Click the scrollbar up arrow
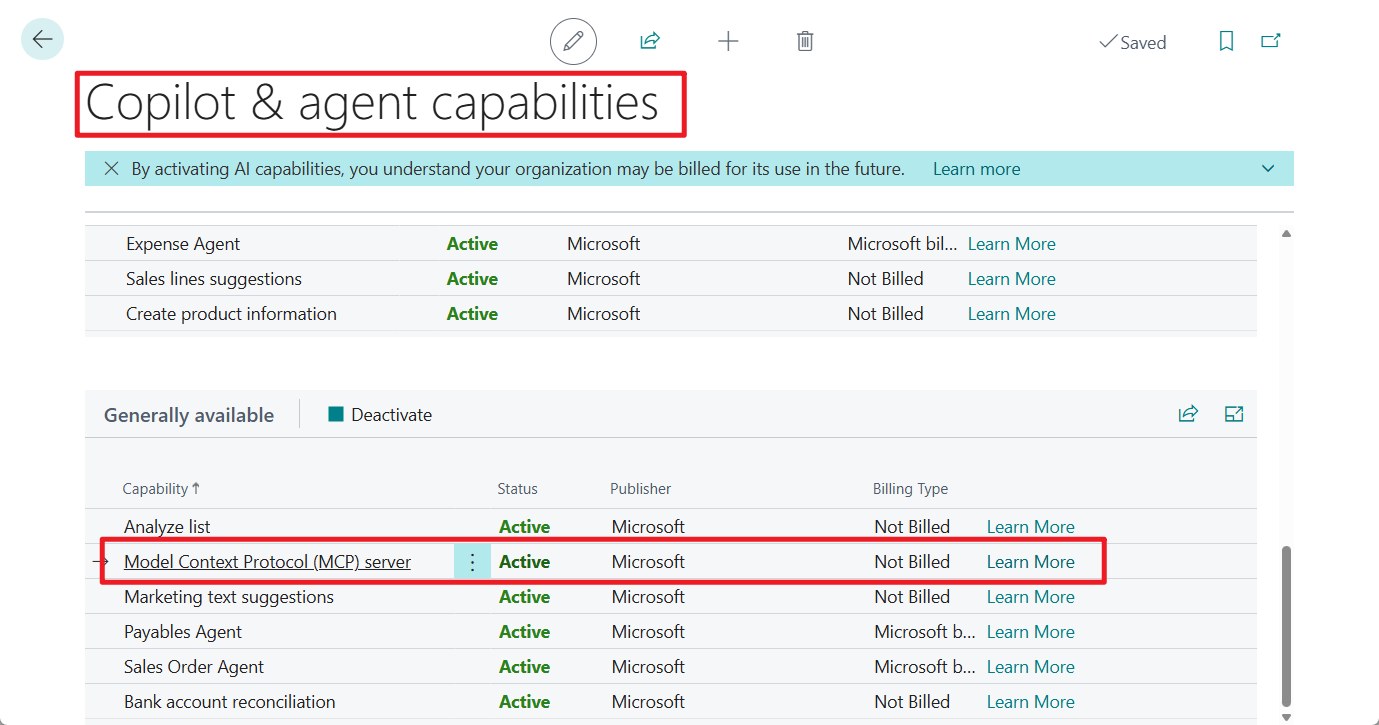The height and width of the screenshot is (725, 1379). [1286, 234]
